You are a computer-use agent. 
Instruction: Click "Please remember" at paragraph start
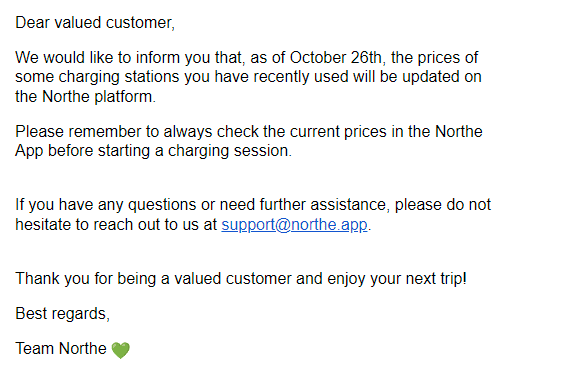[x=78, y=132]
